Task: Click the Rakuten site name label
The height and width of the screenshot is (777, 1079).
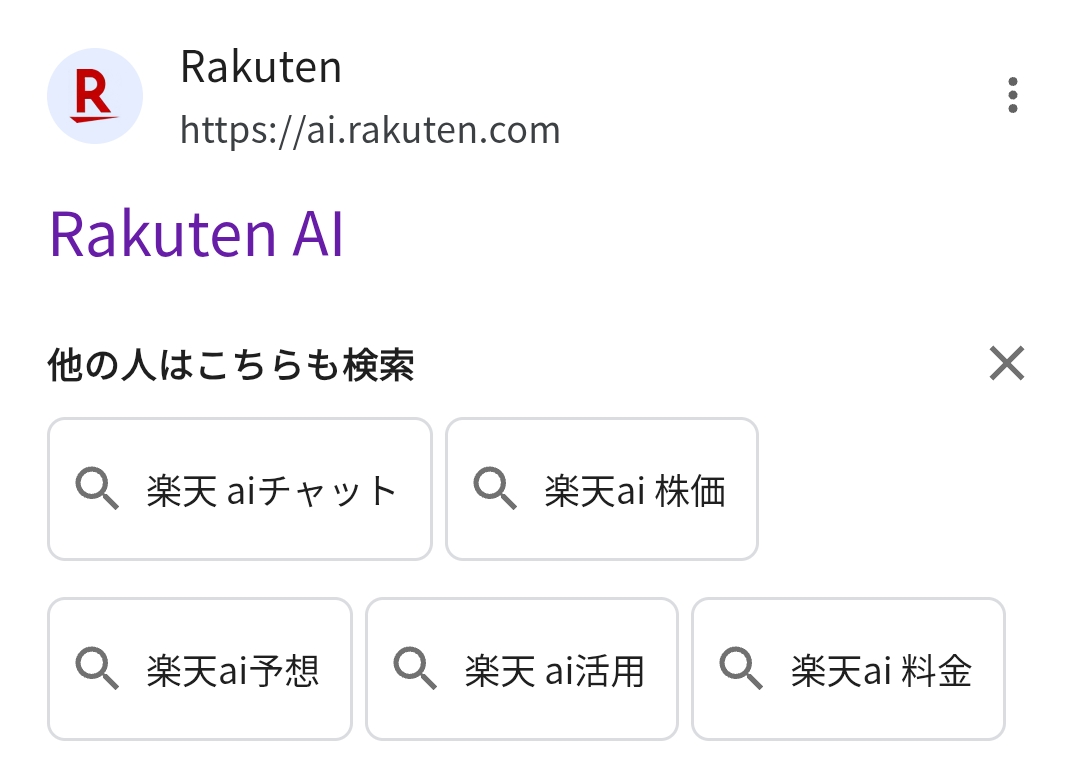Action: [261, 67]
